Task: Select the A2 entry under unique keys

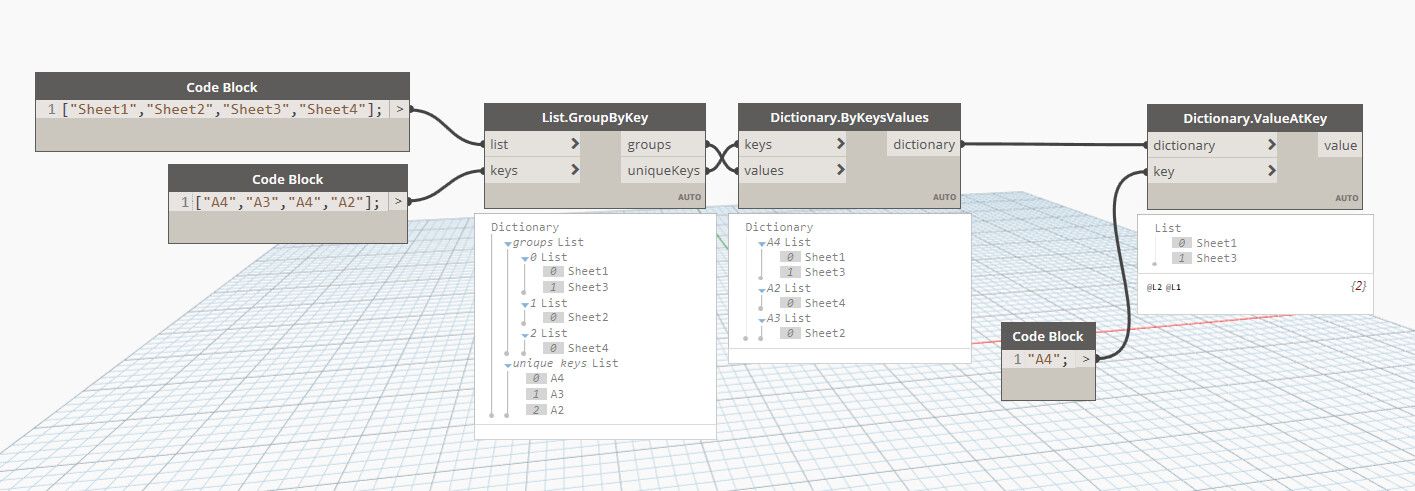Action: [x=557, y=410]
